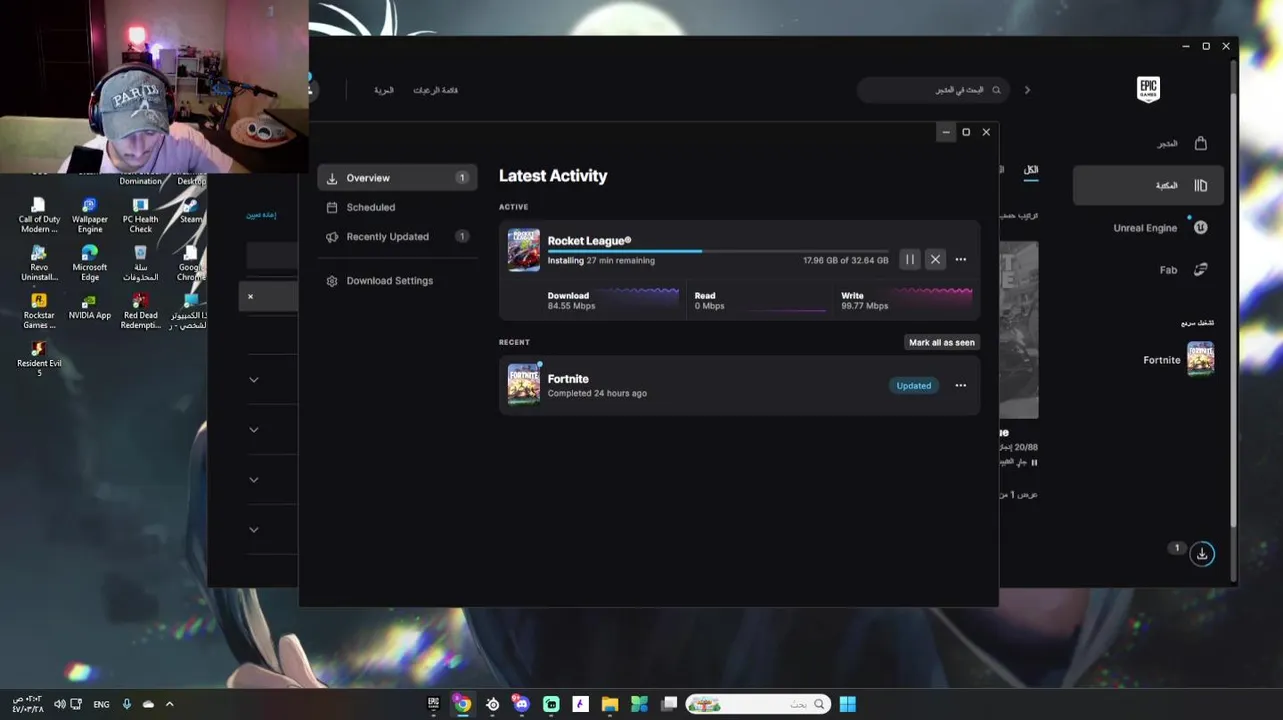1283x720 pixels.
Task: Open the Recycle Bin desktop icon
Action: [x=140, y=263]
